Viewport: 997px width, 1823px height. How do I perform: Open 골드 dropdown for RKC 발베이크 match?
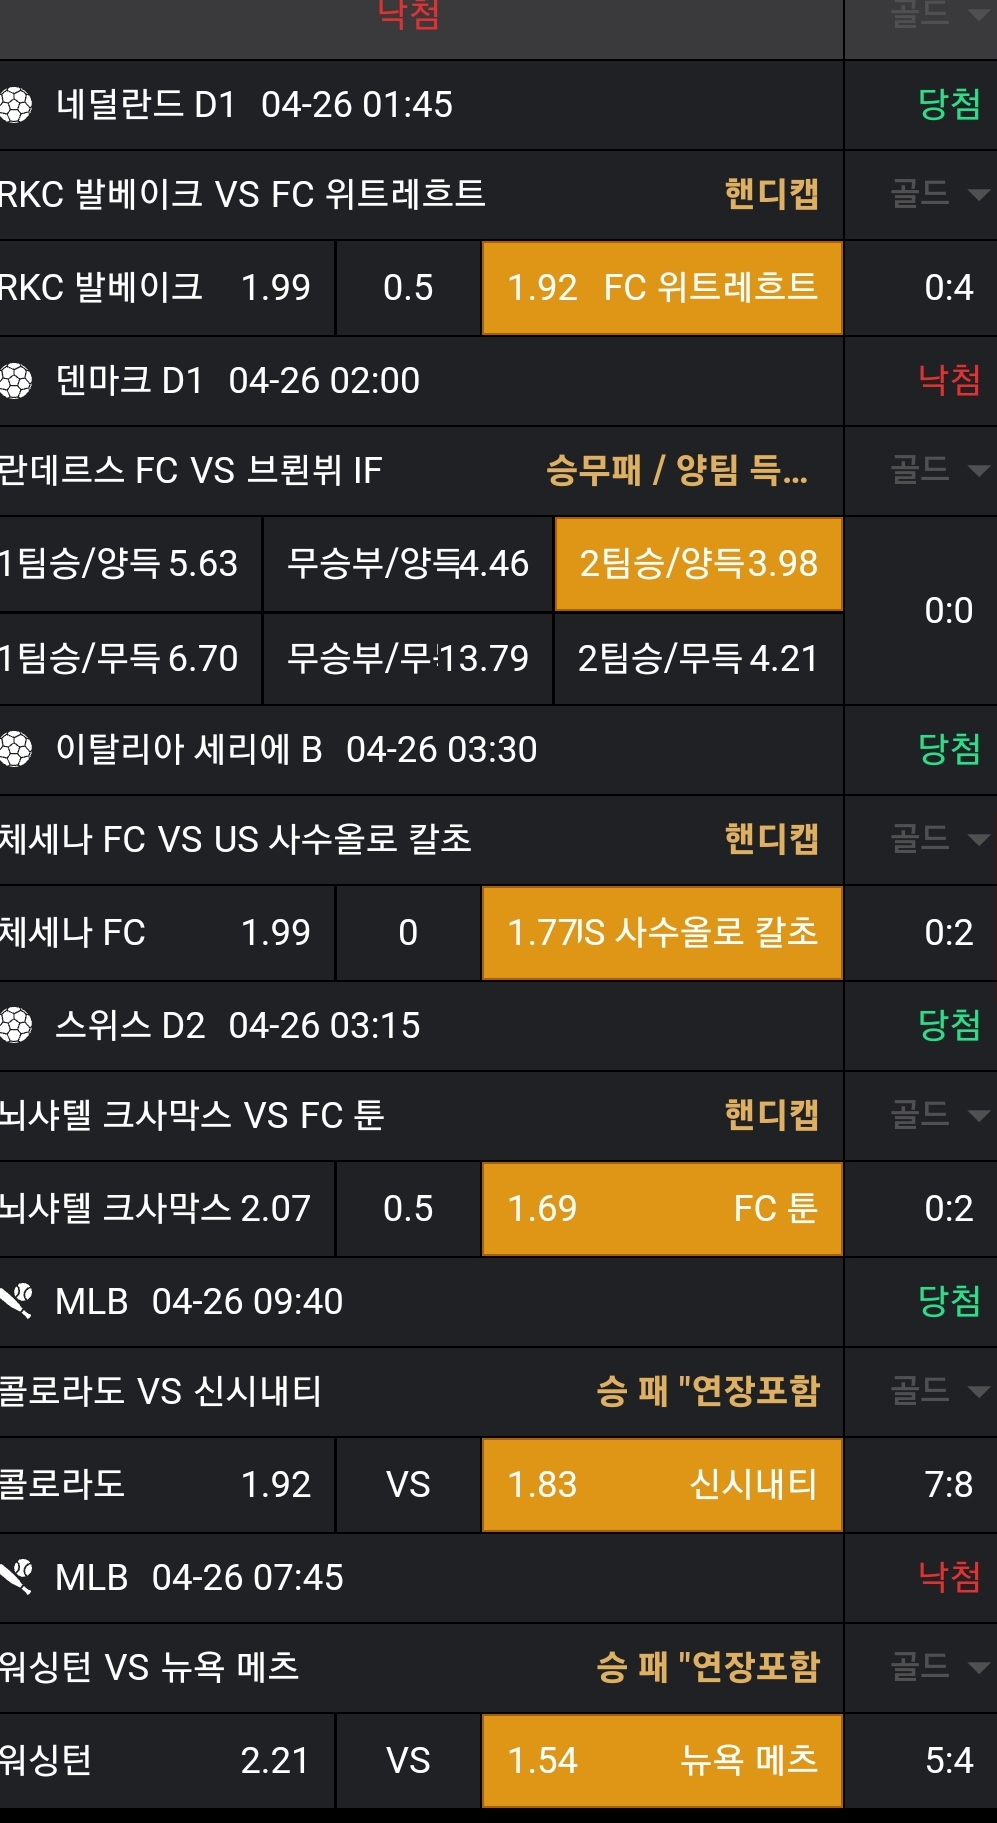tap(938, 194)
